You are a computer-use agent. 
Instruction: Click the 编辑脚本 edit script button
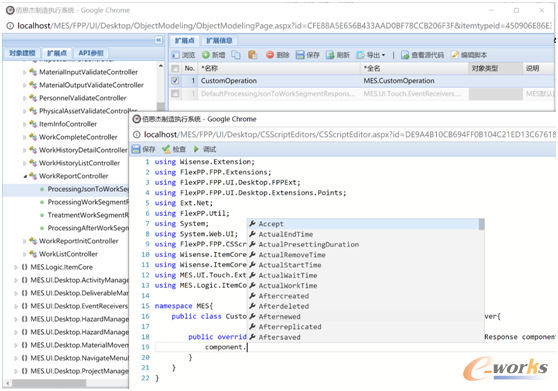pyautogui.click(x=469, y=55)
